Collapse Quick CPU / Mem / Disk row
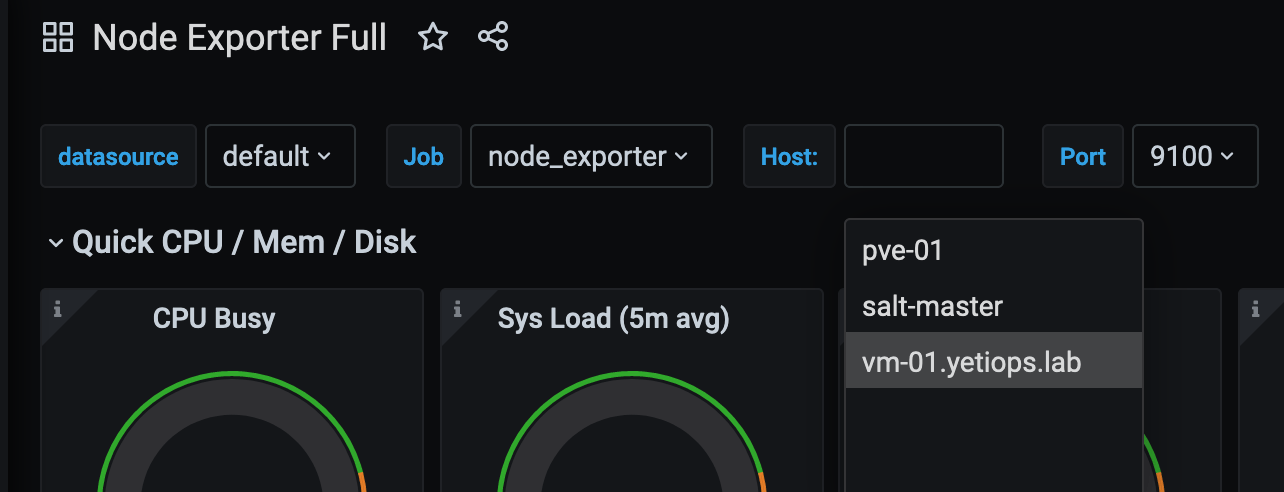1284x492 pixels. [x=58, y=243]
